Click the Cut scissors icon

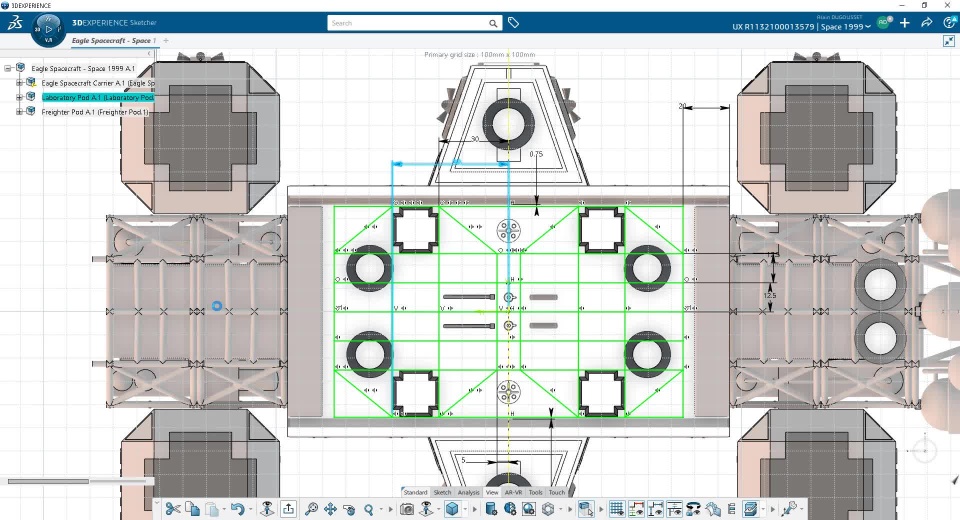173,509
